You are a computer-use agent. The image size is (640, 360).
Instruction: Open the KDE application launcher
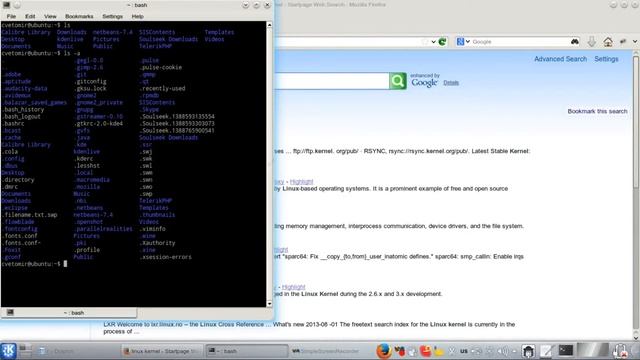[8, 351]
